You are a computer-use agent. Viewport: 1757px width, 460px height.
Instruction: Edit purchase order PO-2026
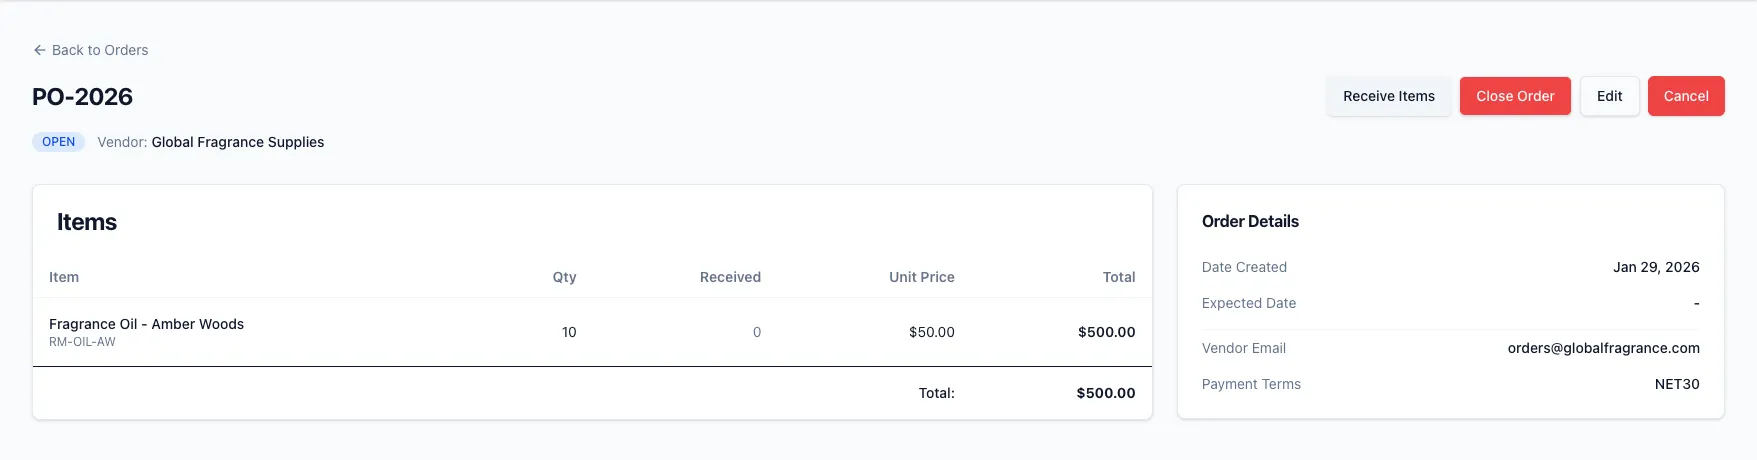tap(1609, 96)
